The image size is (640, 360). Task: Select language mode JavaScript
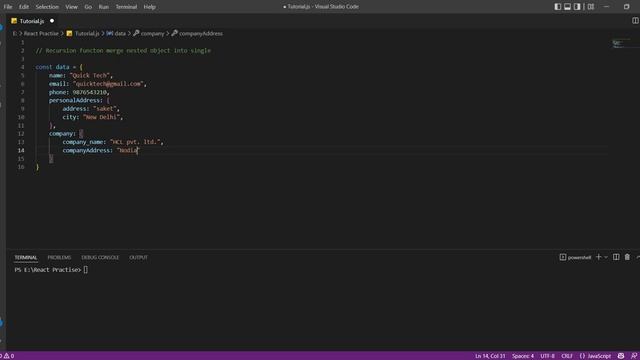pyautogui.click(x=599, y=356)
